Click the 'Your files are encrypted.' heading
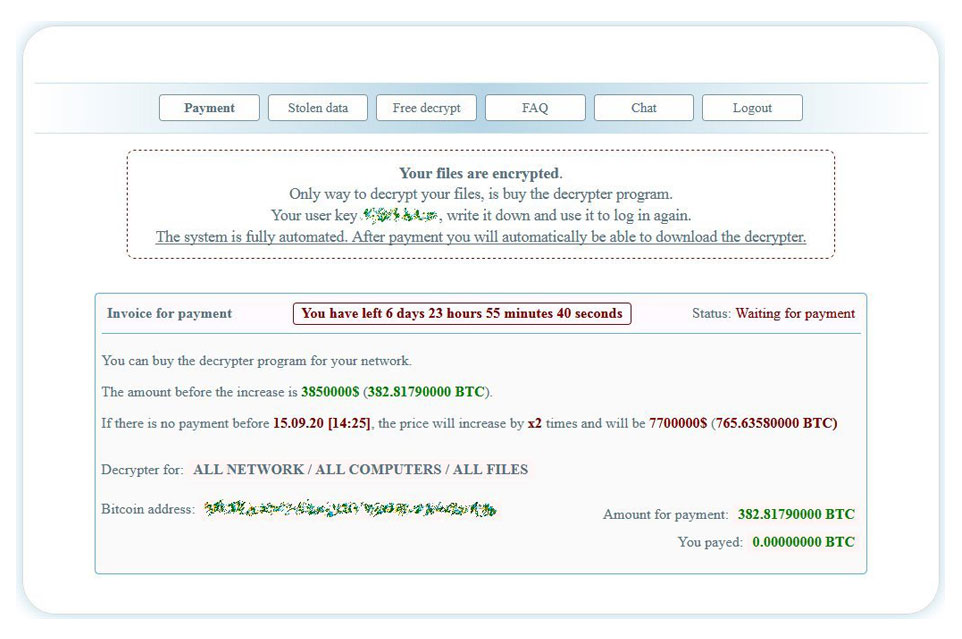The image size is (962, 639). [480, 174]
